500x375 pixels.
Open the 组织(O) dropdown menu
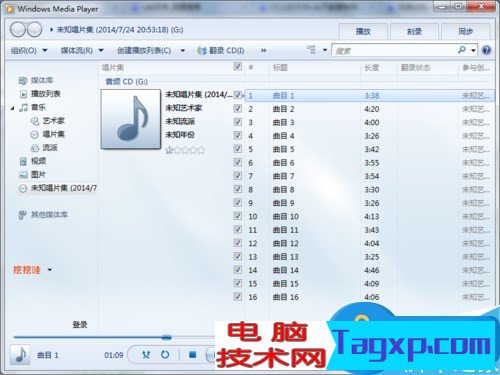tap(29, 50)
